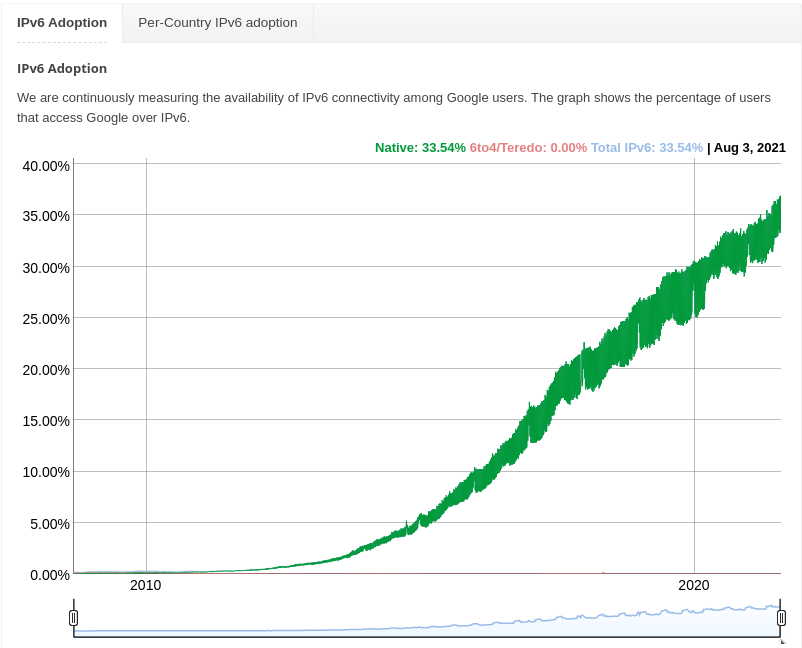Click the left range slider handle

click(73, 618)
